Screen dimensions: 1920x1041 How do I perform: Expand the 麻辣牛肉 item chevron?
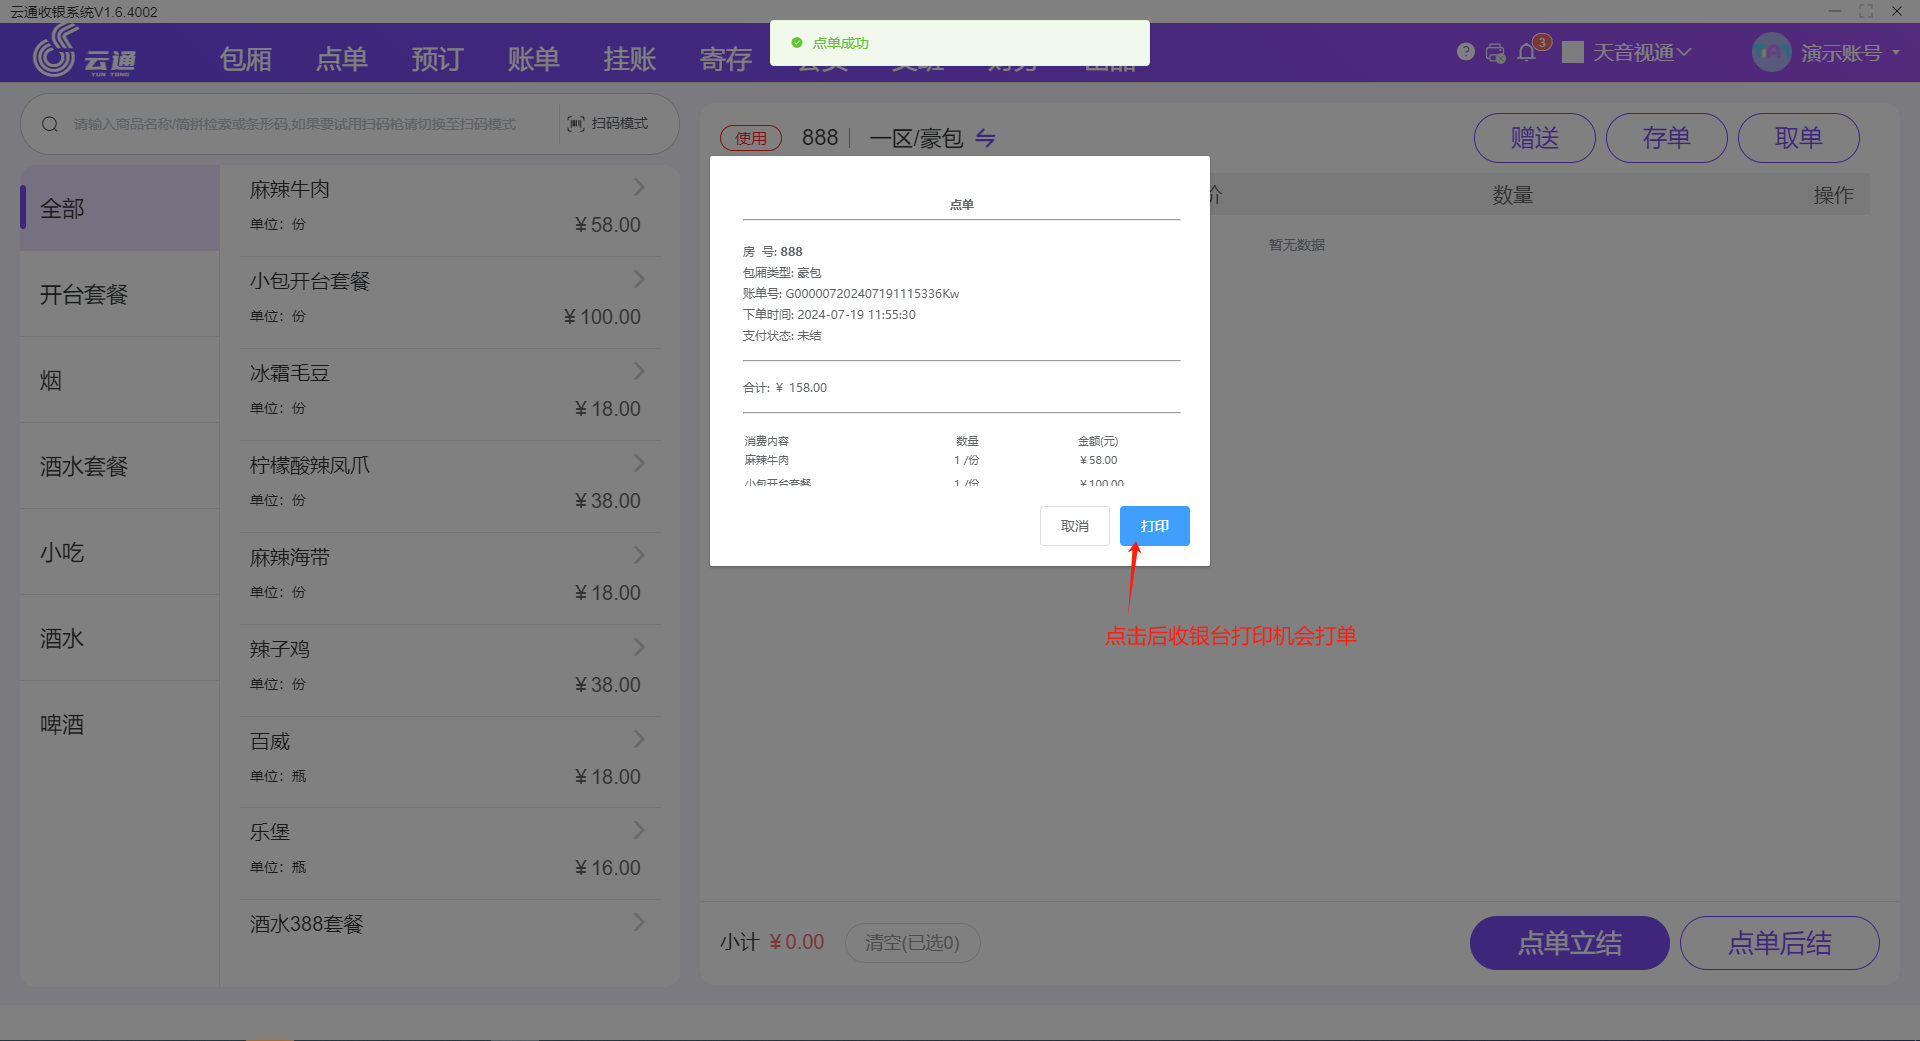[639, 188]
